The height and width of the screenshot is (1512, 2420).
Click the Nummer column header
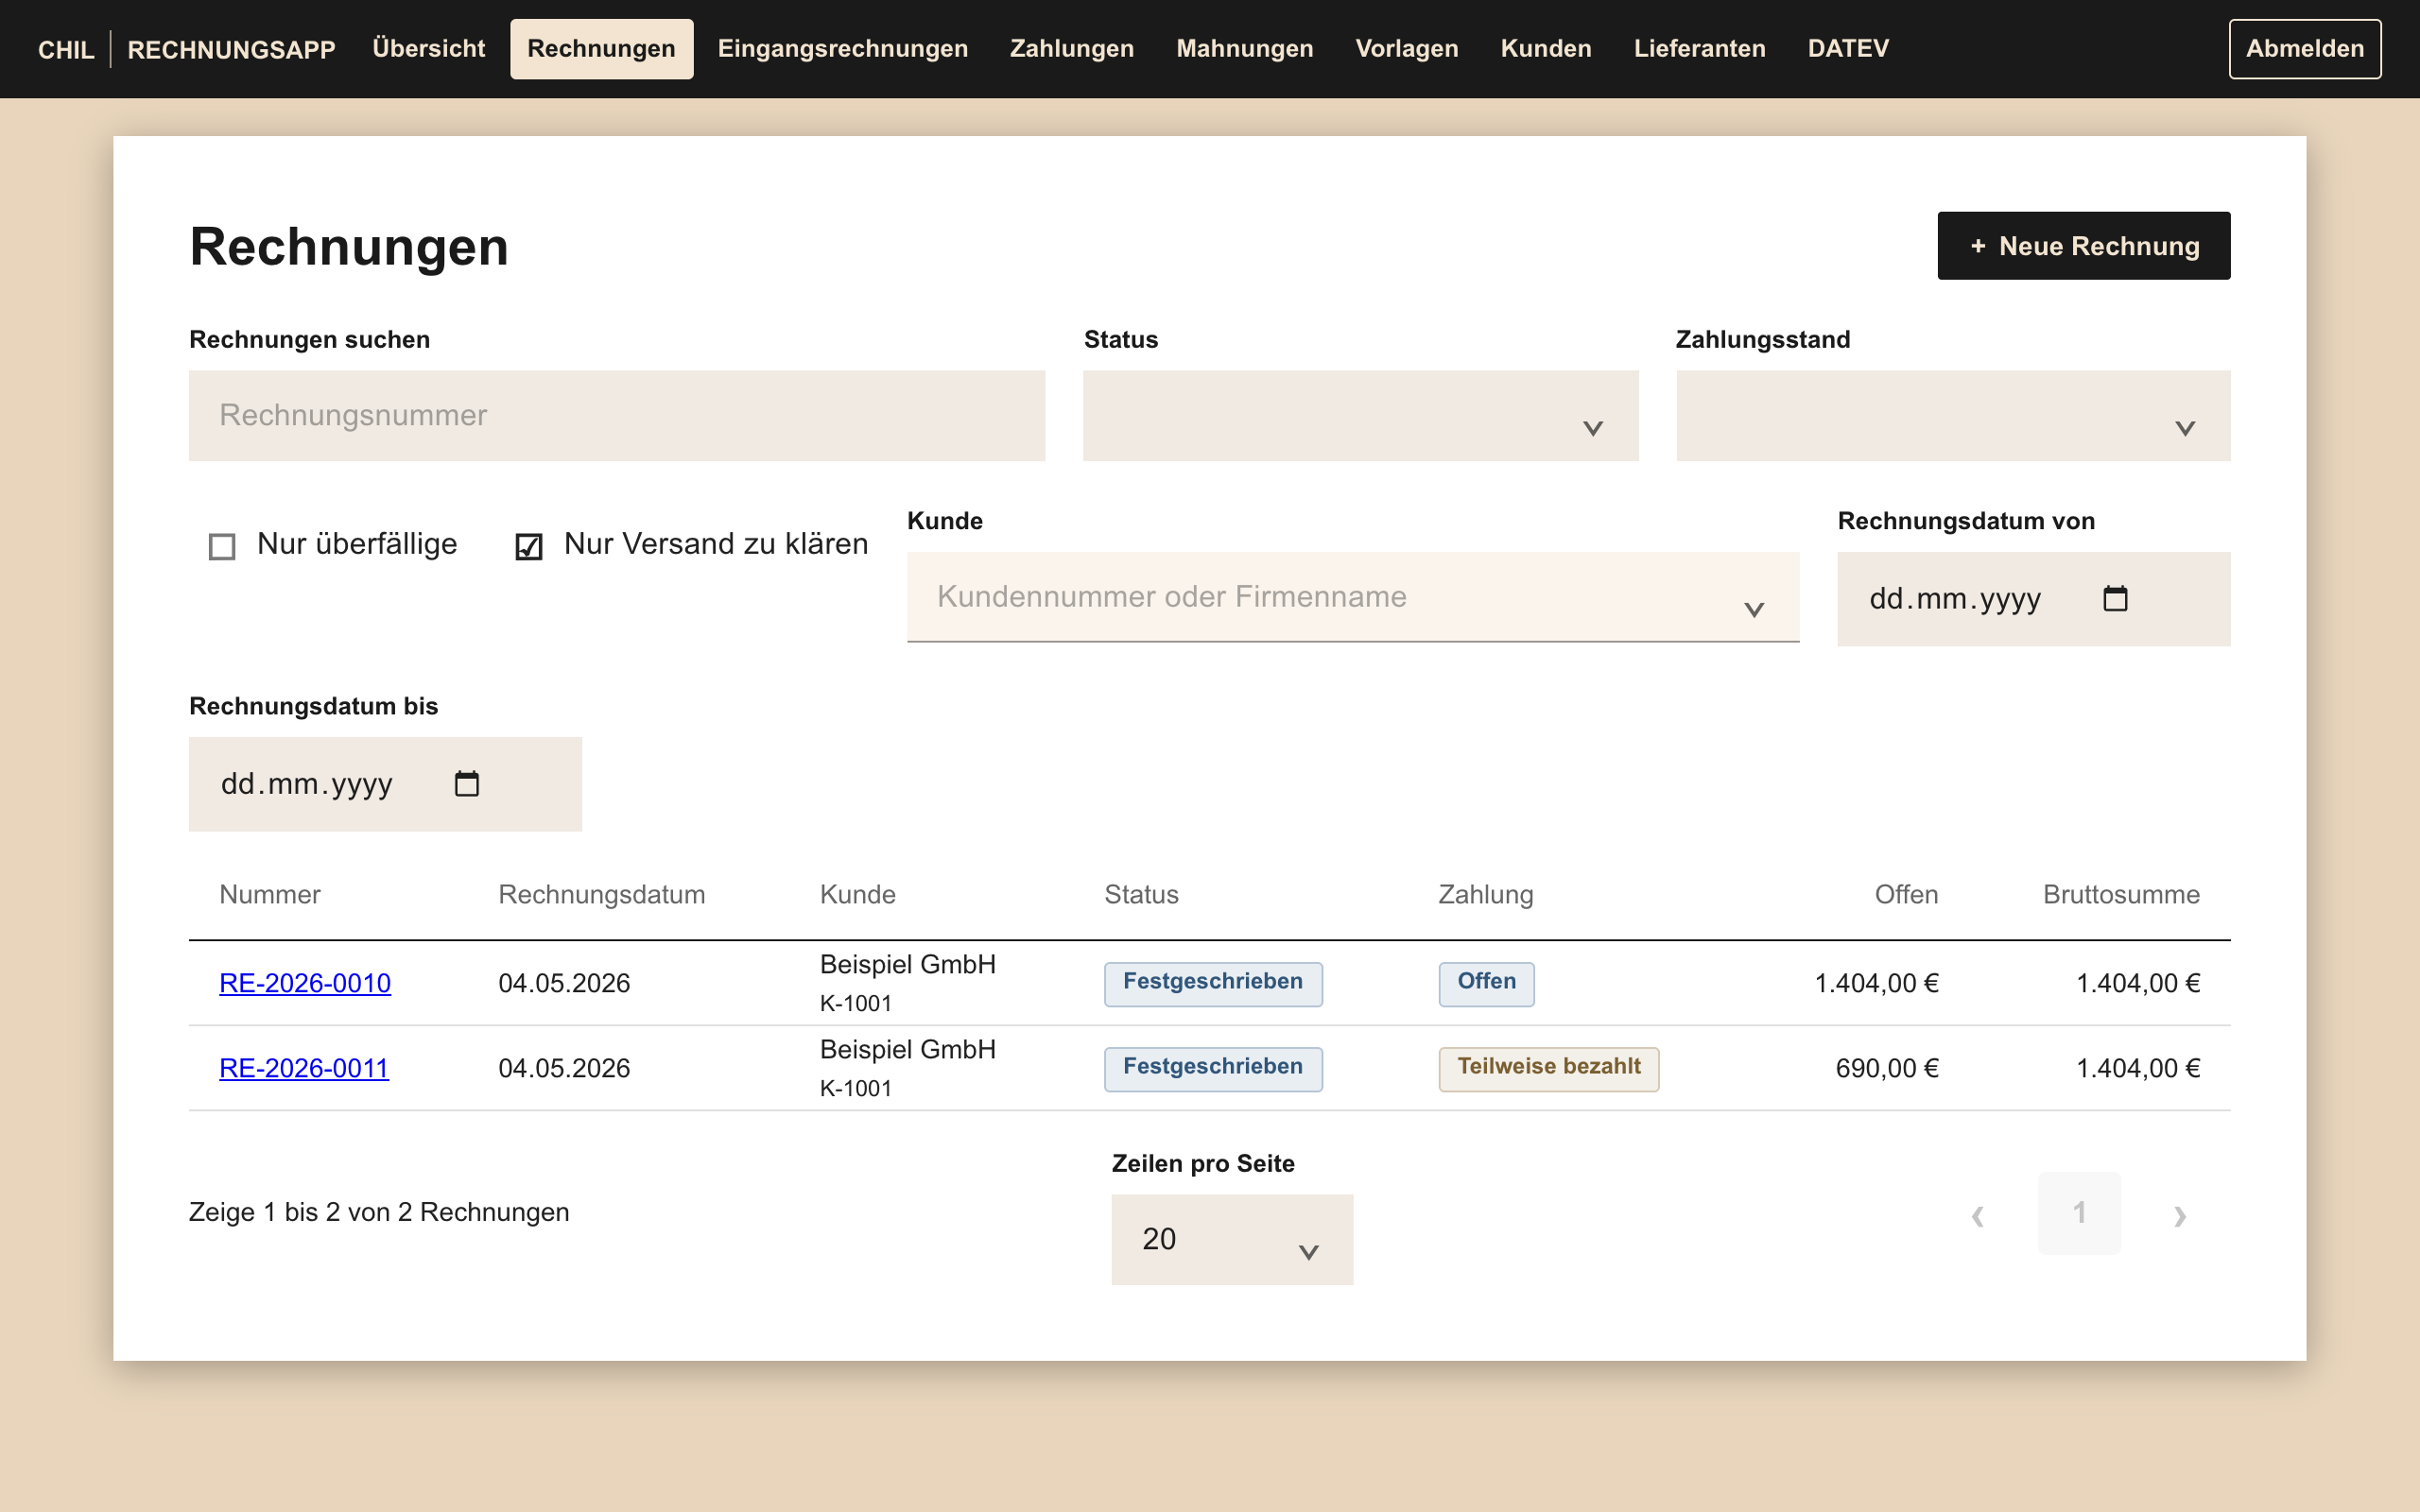270,894
